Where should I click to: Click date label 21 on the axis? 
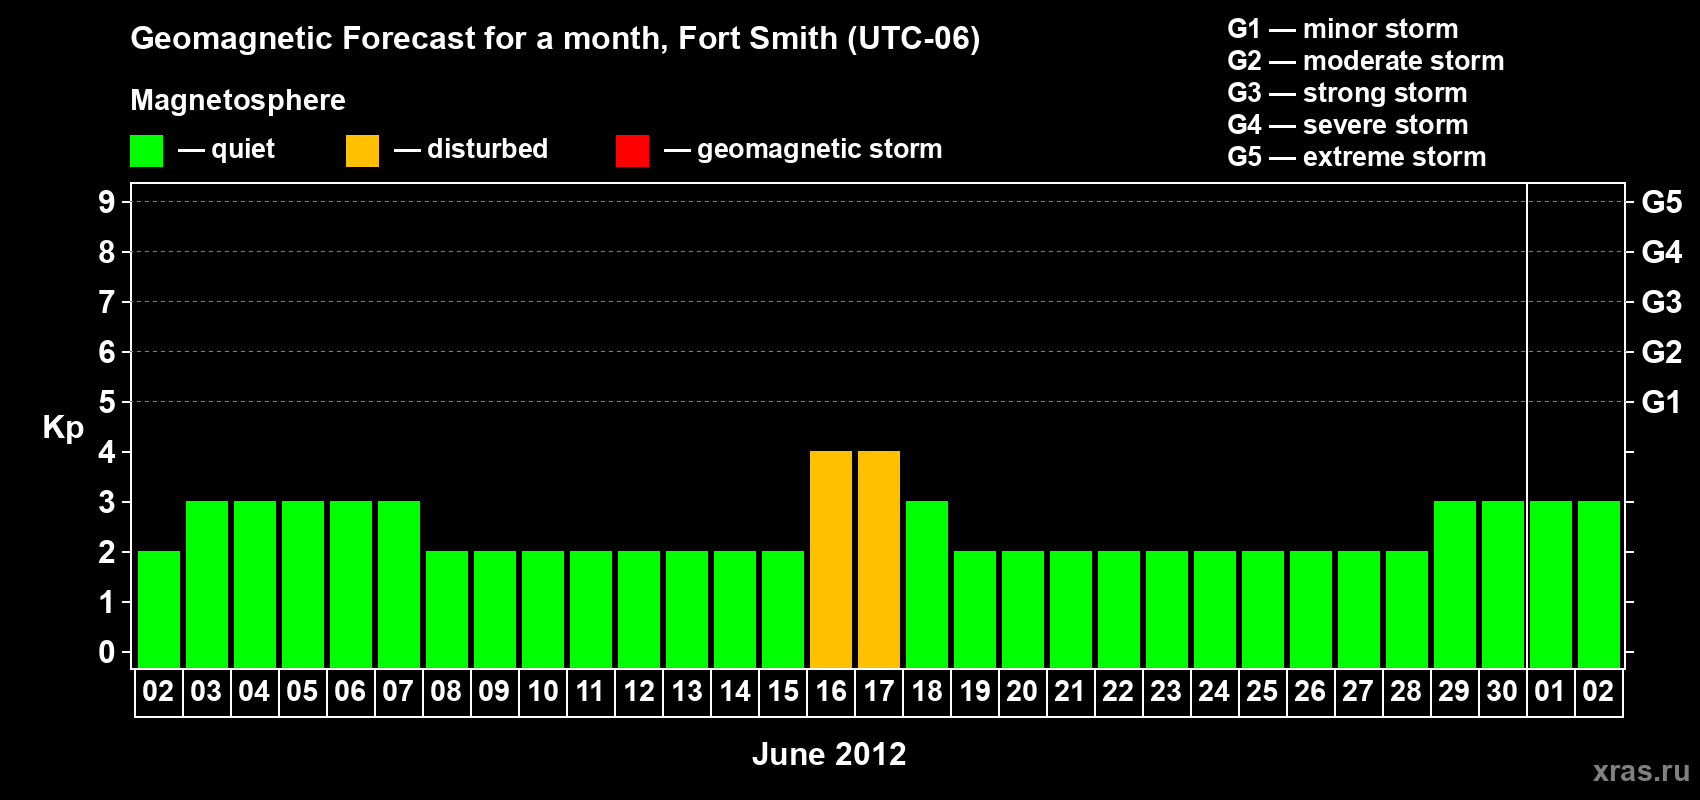1070,691
